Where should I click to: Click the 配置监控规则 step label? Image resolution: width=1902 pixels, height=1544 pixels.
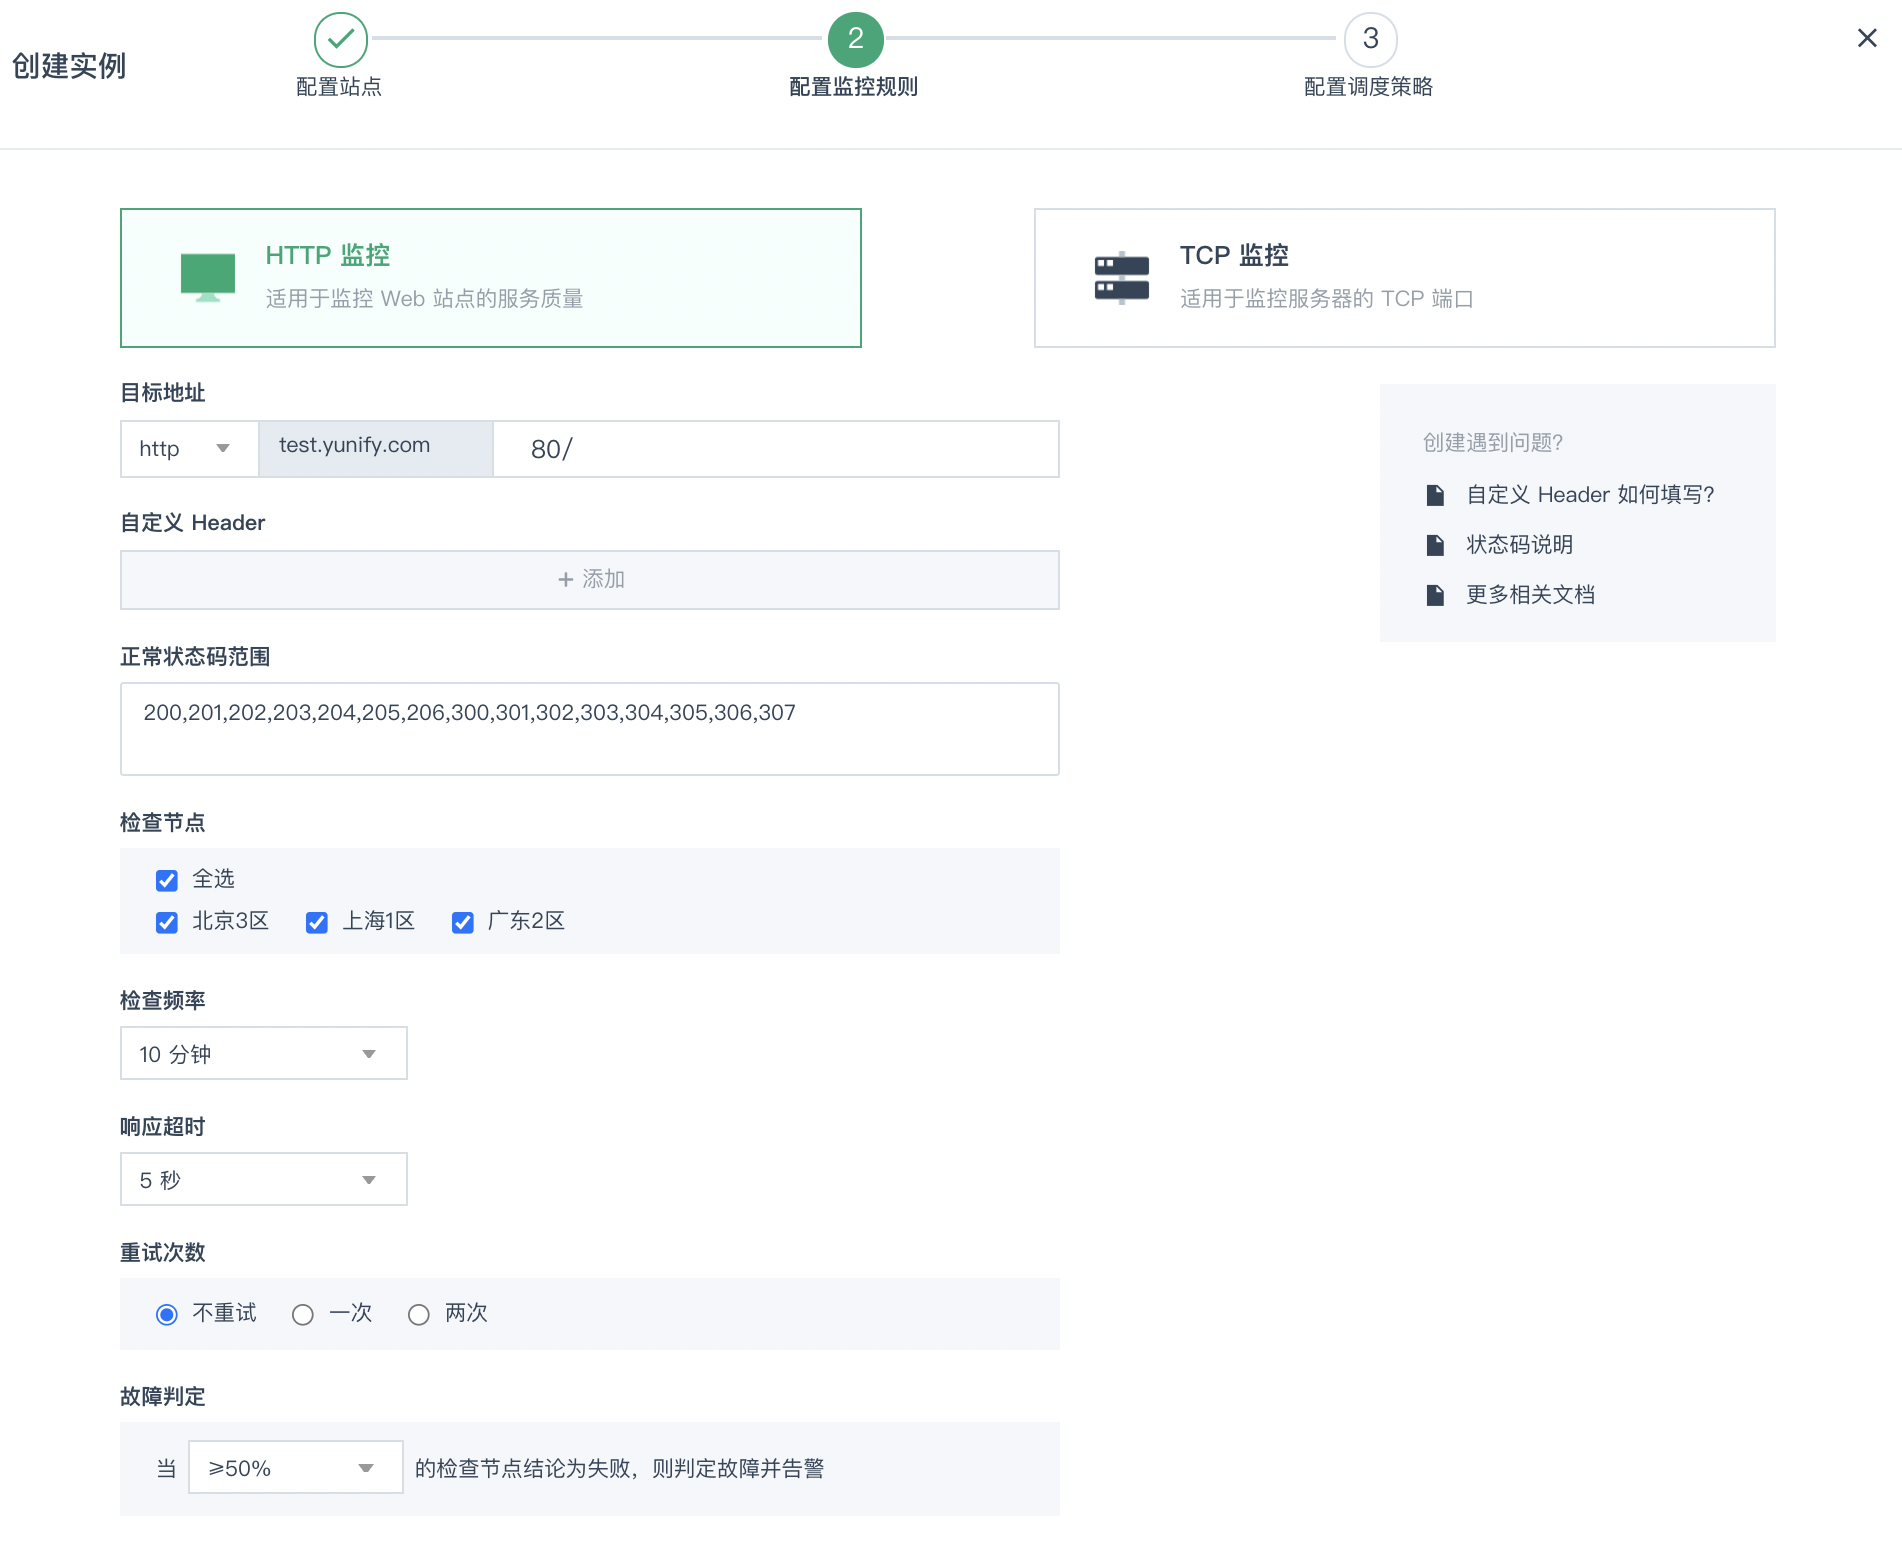pyautogui.click(x=854, y=87)
